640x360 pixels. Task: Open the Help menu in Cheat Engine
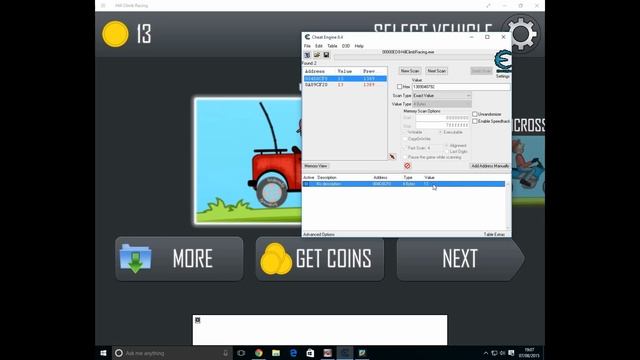click(x=359, y=46)
